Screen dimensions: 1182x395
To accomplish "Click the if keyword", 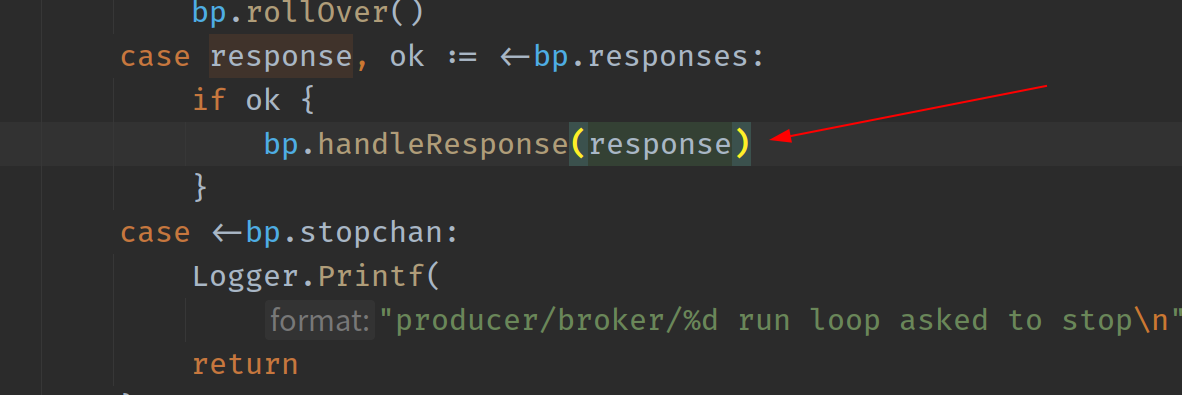I will [210, 100].
